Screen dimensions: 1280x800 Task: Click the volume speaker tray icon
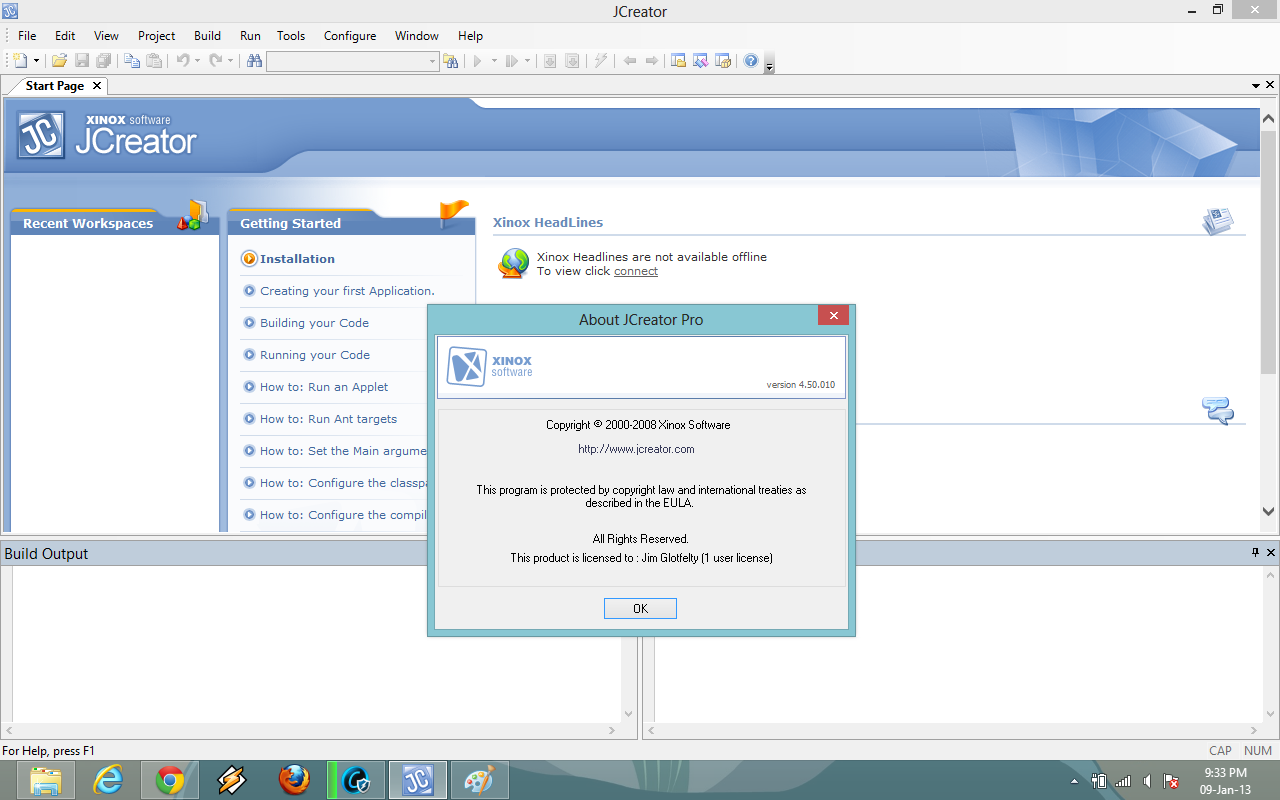(x=1148, y=781)
